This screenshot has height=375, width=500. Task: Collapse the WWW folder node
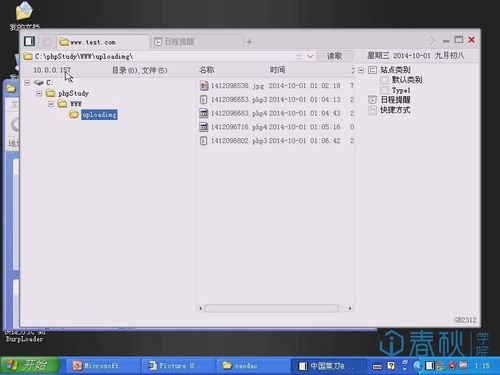[51, 104]
